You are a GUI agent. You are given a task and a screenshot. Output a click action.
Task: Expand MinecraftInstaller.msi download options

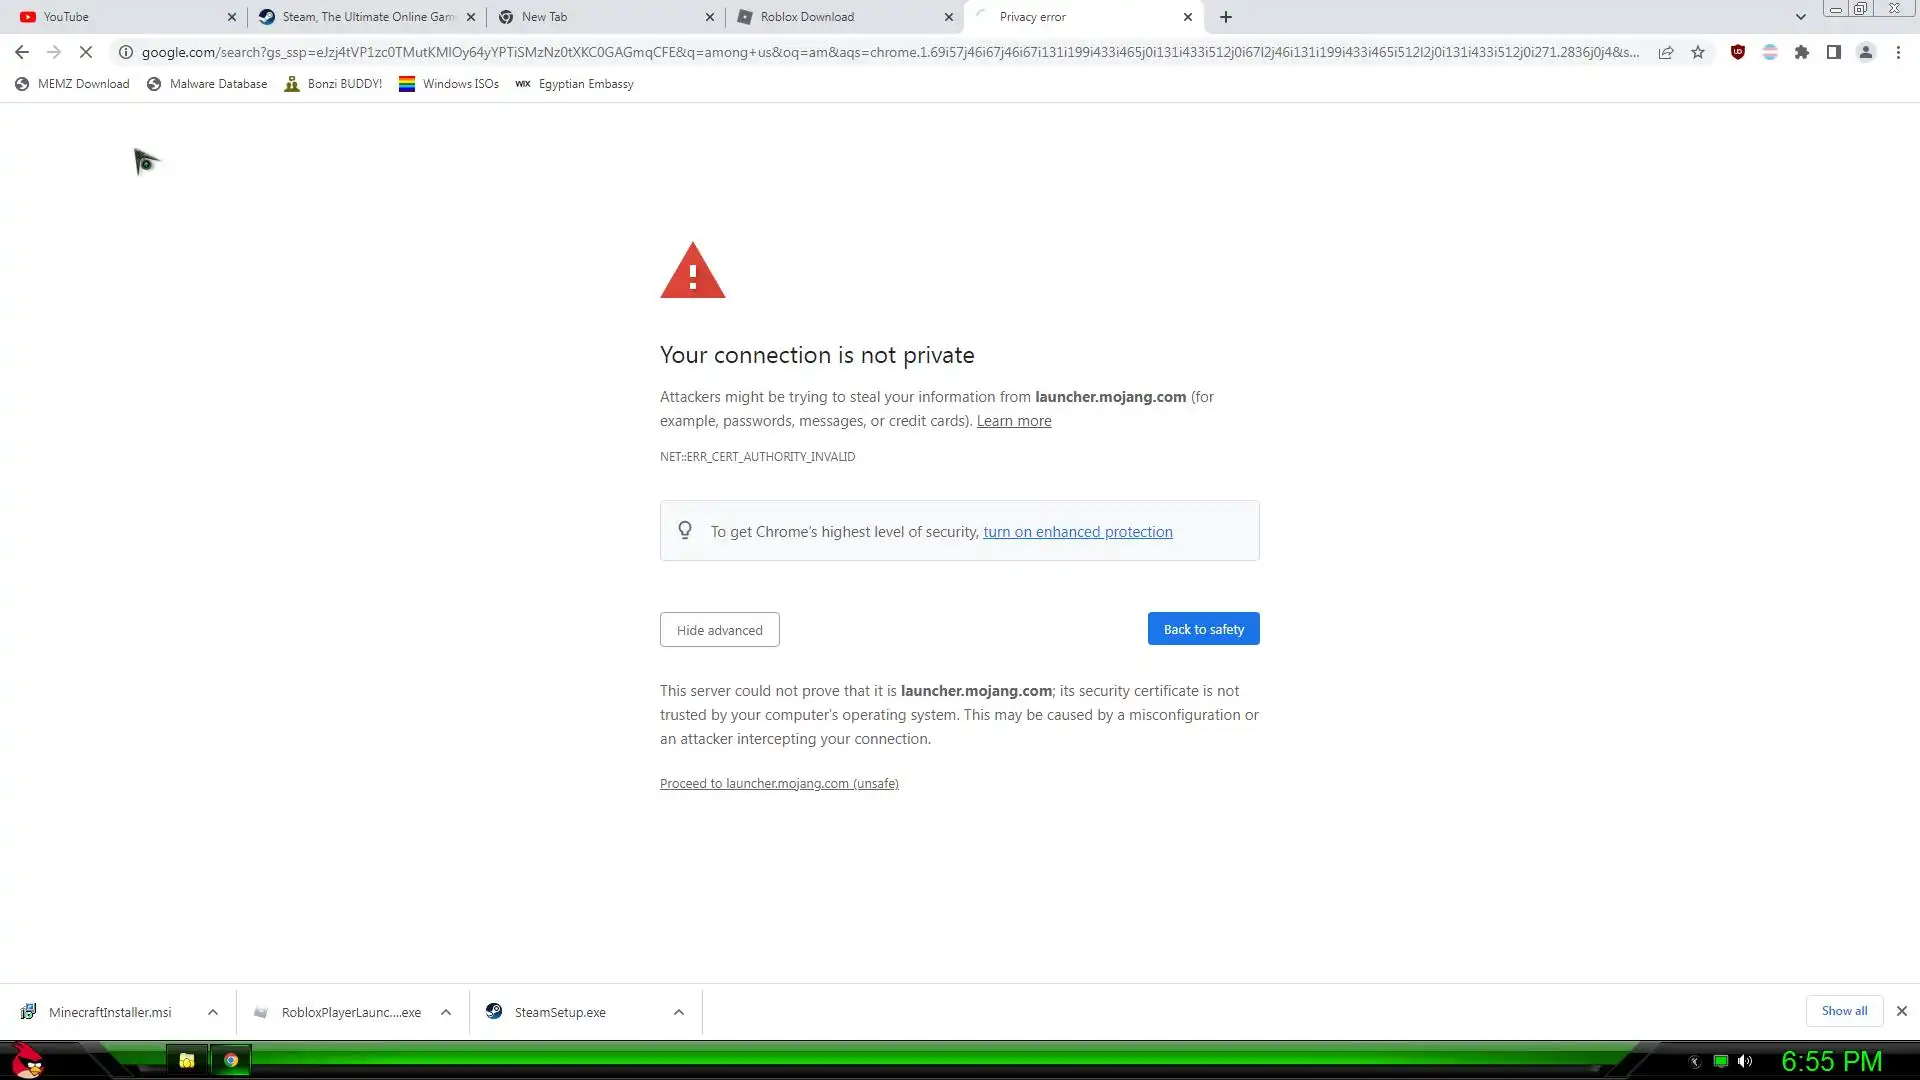(213, 1012)
